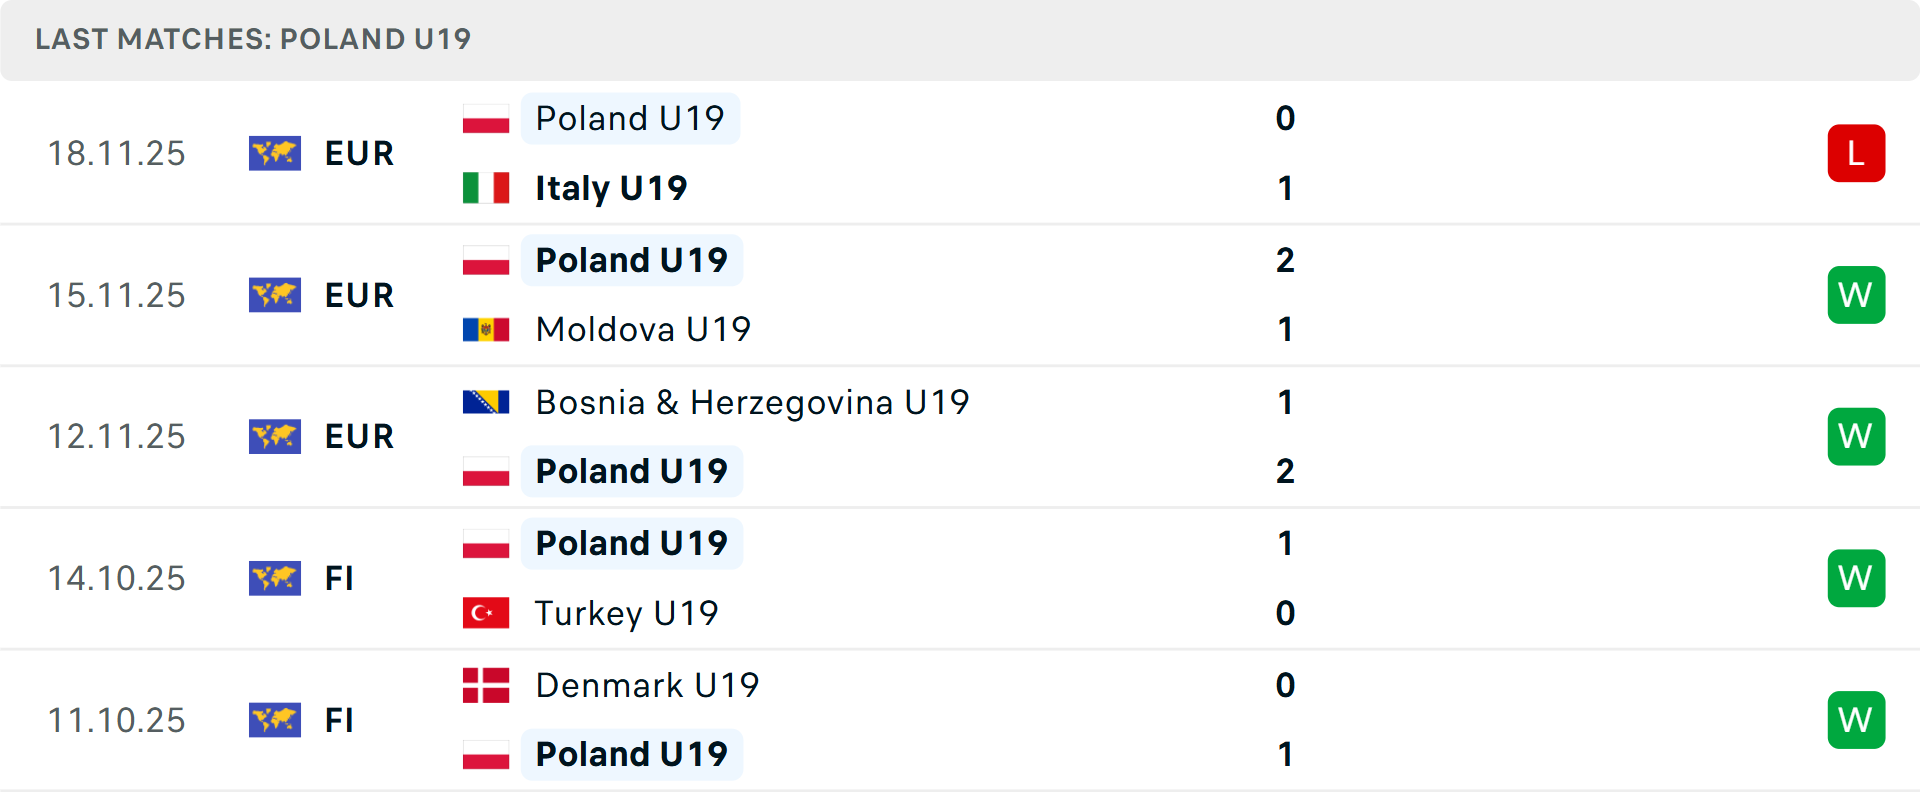Click the W badge for the Moldova match

(1856, 295)
